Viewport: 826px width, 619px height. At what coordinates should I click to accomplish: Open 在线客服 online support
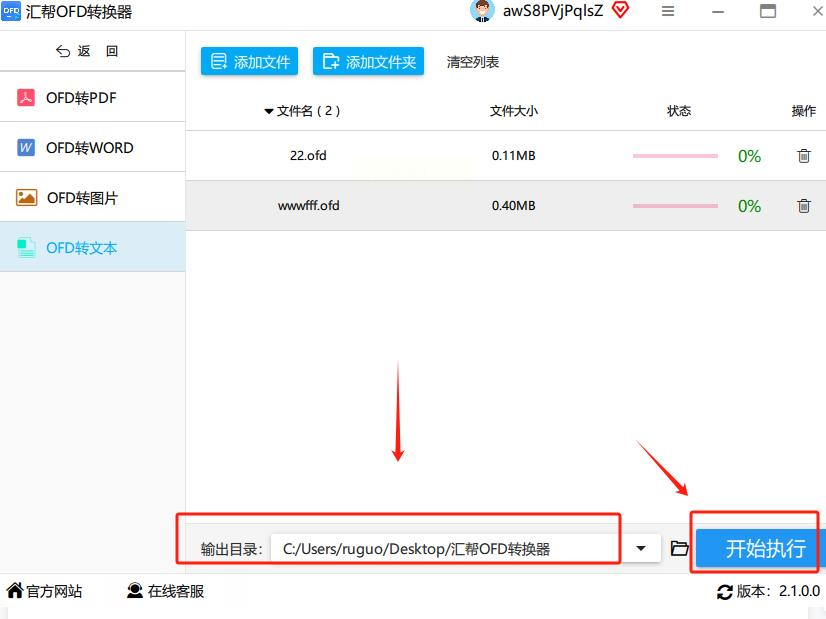(x=165, y=591)
